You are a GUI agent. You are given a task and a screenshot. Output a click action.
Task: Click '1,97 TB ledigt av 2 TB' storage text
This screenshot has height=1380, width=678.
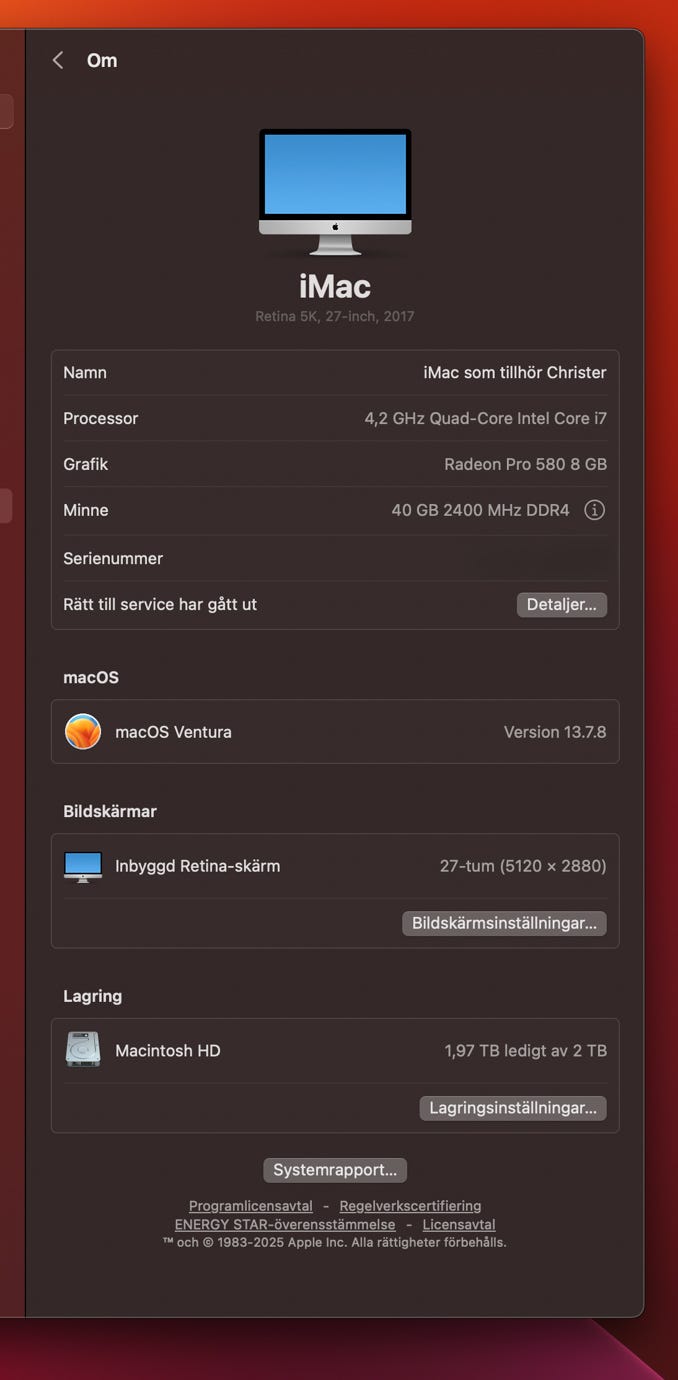tap(526, 1050)
